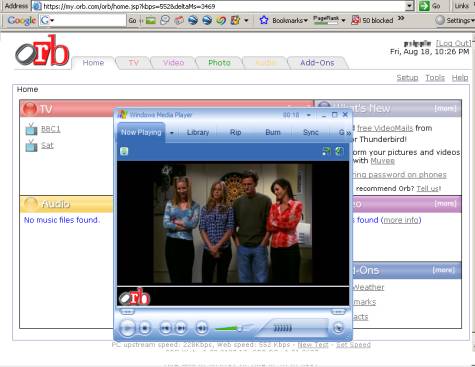Click the Orb logo in video banner
475x367 pixels.
click(x=135, y=297)
